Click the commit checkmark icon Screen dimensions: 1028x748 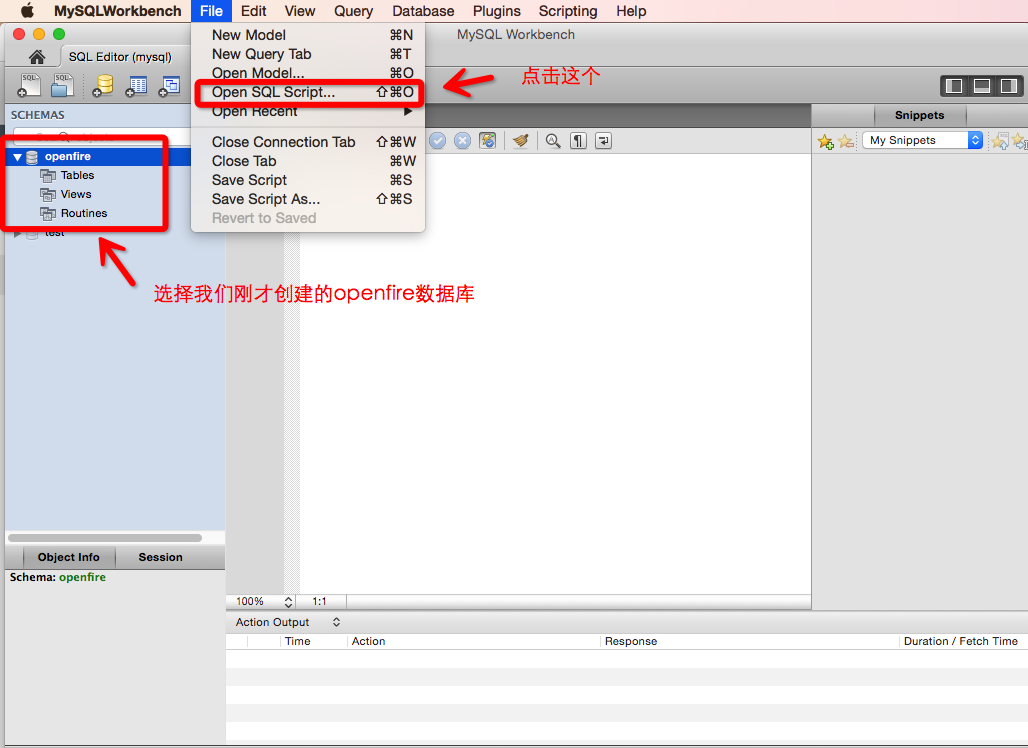pyautogui.click(x=438, y=140)
